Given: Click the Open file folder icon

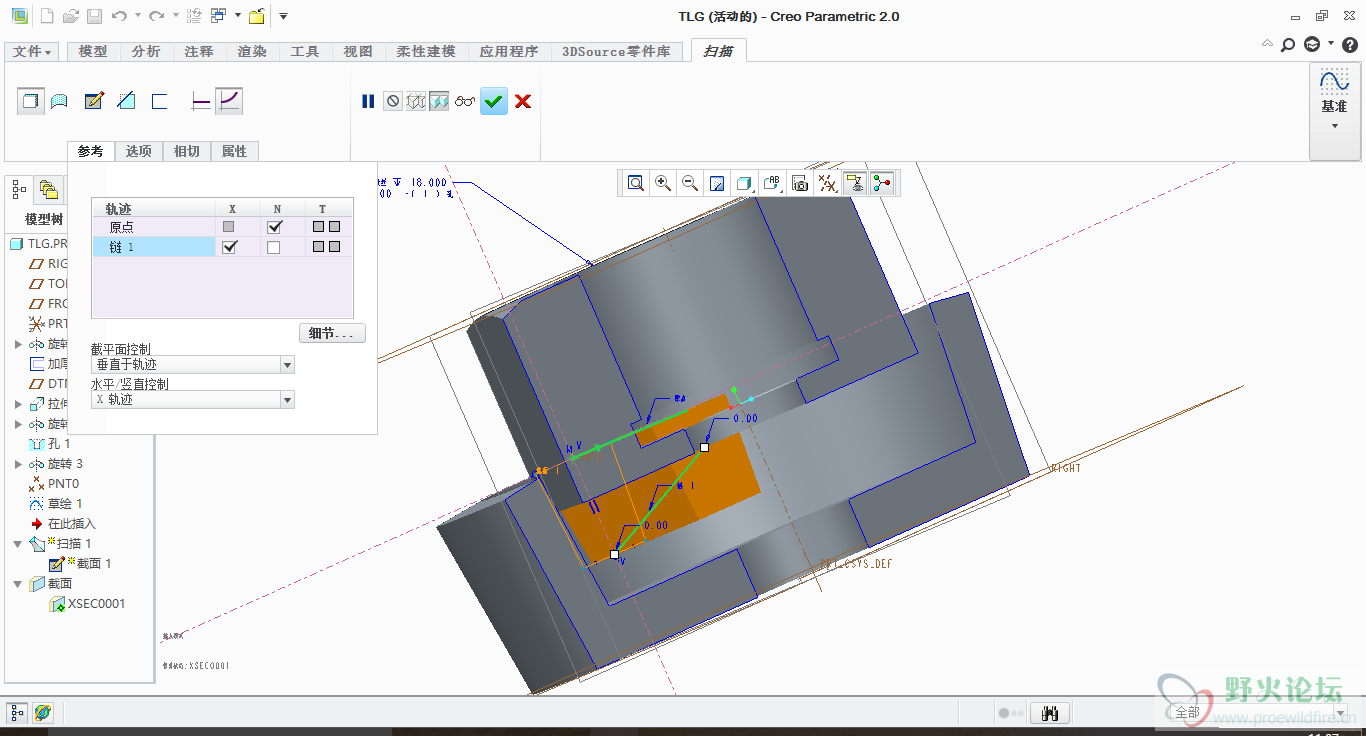Looking at the screenshot, I should [x=70, y=16].
